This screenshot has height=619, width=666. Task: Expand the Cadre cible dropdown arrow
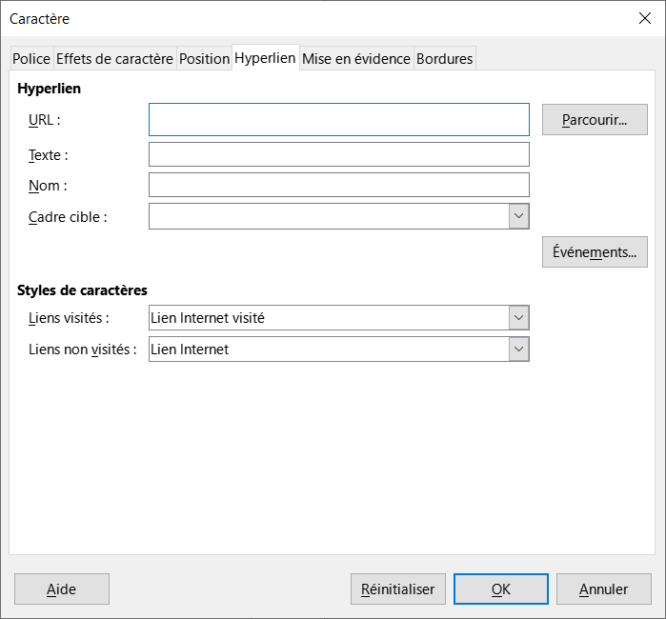point(519,216)
